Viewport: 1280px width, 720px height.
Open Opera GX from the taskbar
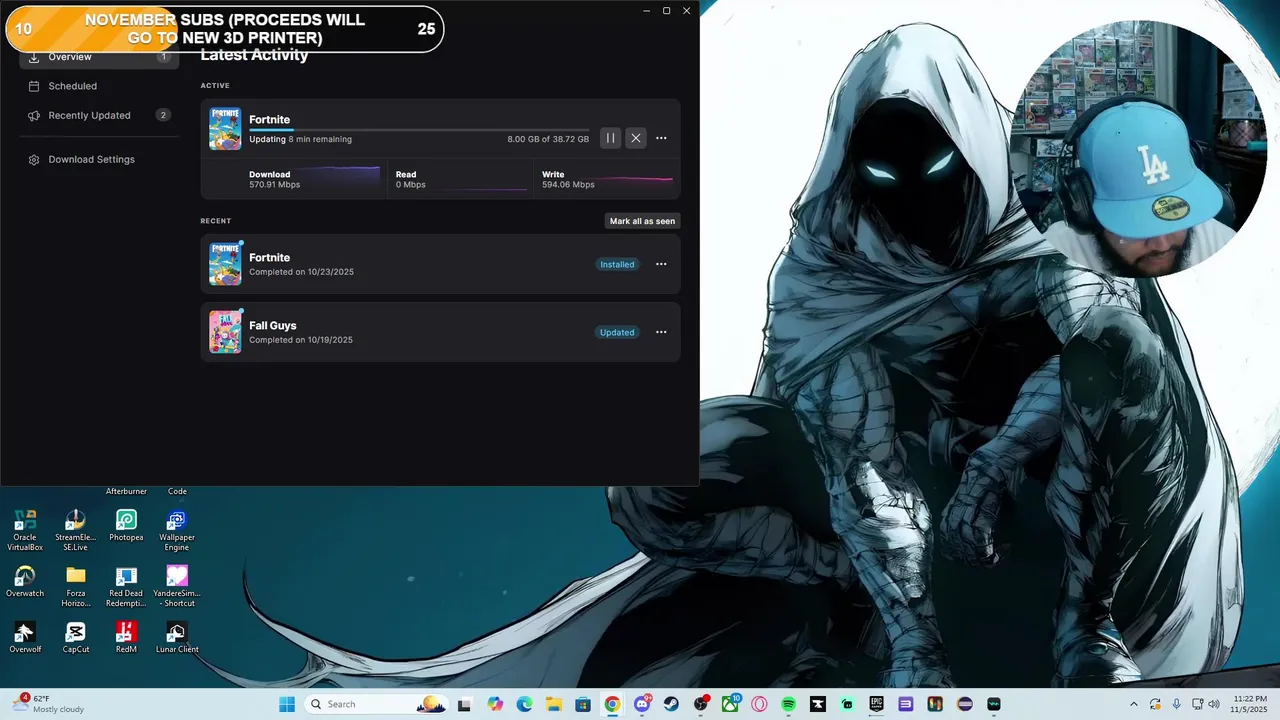click(759, 704)
